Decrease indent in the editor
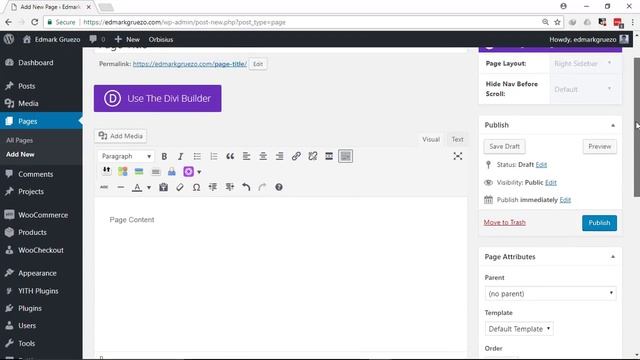The height and width of the screenshot is (360, 640). pos(213,187)
